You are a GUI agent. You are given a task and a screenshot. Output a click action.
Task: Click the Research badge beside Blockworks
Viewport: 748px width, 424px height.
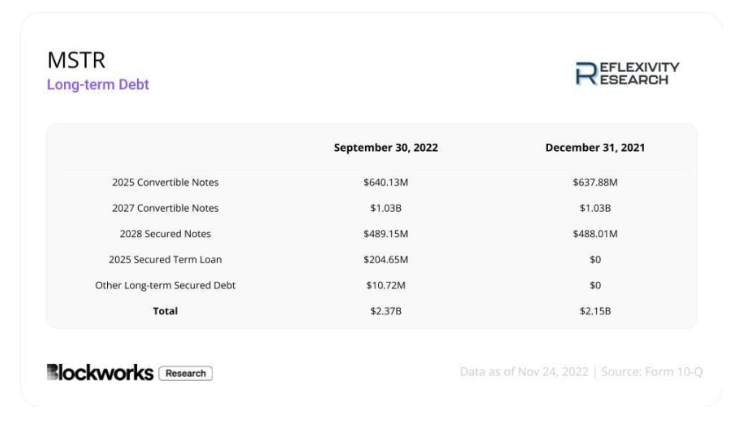[186, 373]
